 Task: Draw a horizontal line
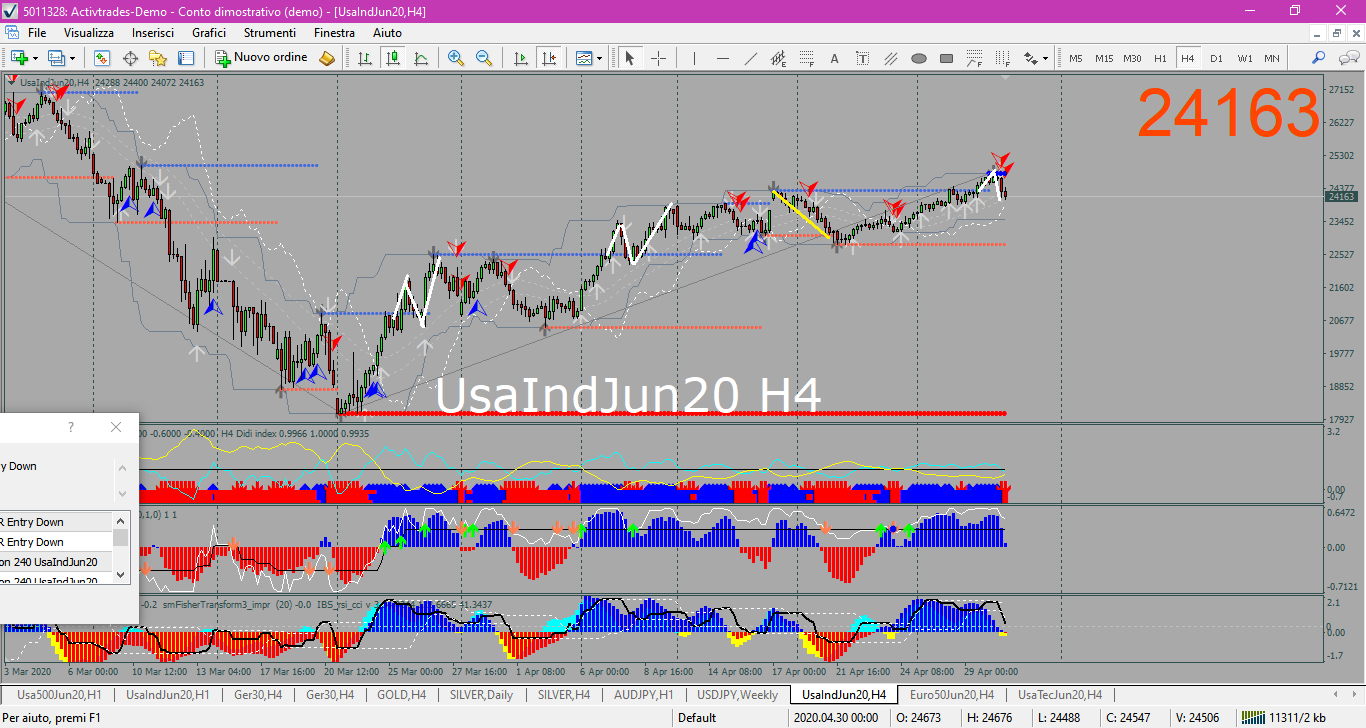[722, 58]
